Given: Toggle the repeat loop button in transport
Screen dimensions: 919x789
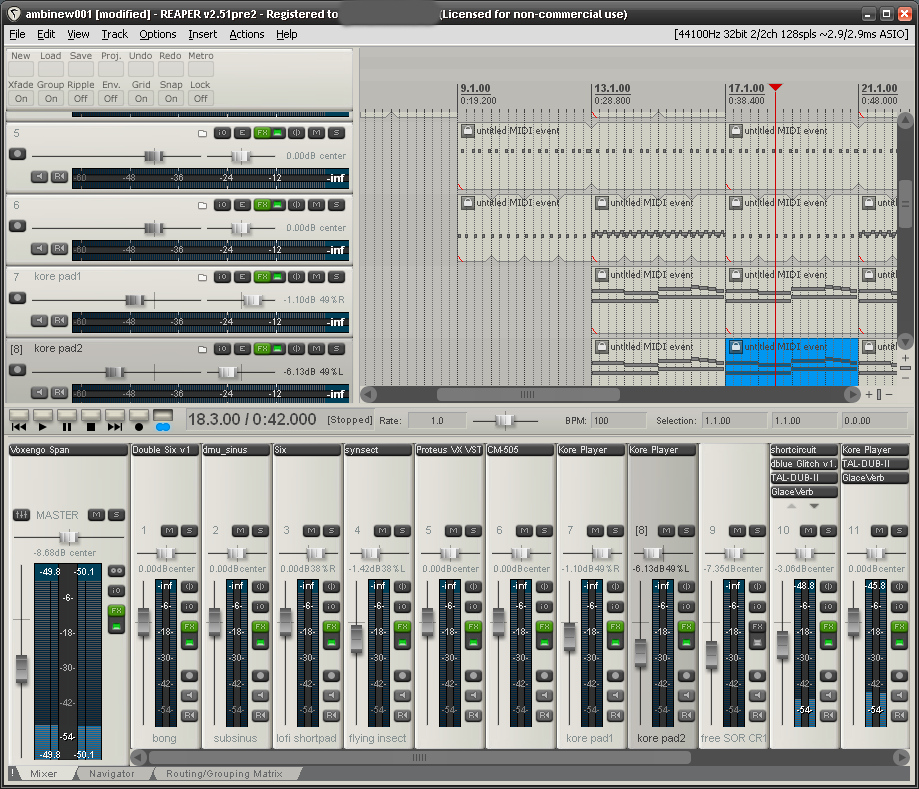Looking at the screenshot, I should click(x=163, y=420).
